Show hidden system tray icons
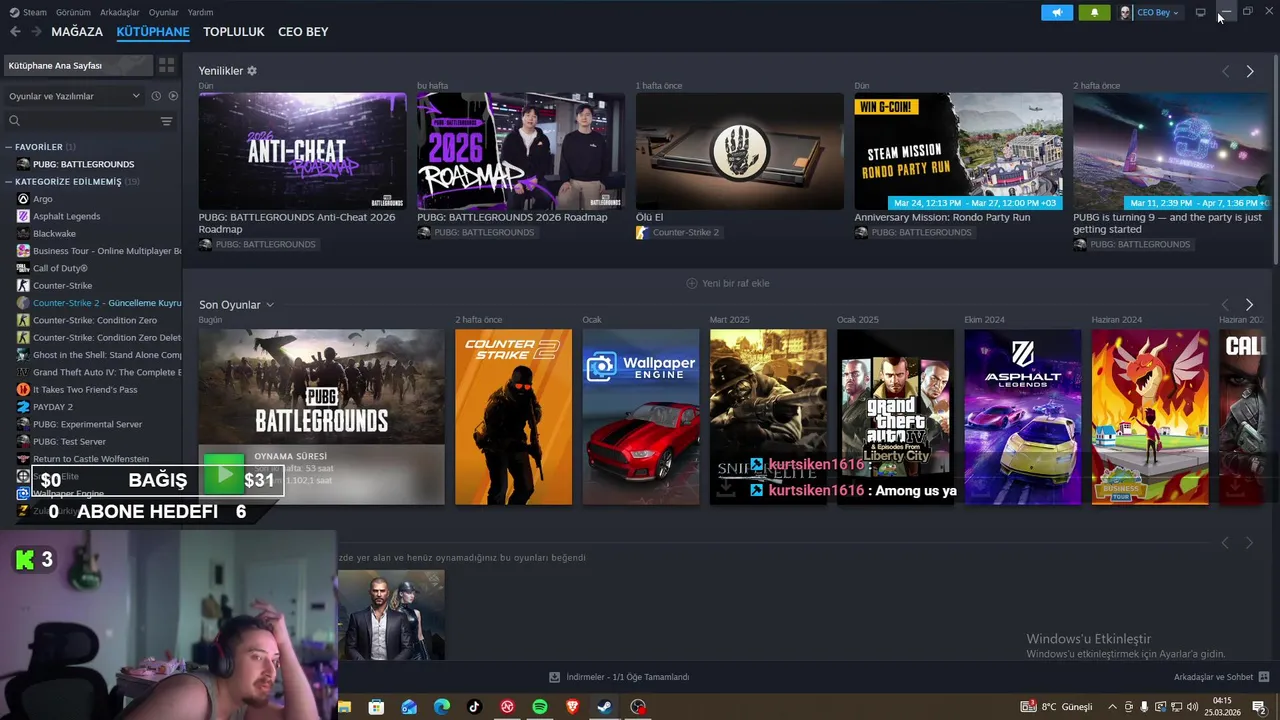 [1112, 707]
